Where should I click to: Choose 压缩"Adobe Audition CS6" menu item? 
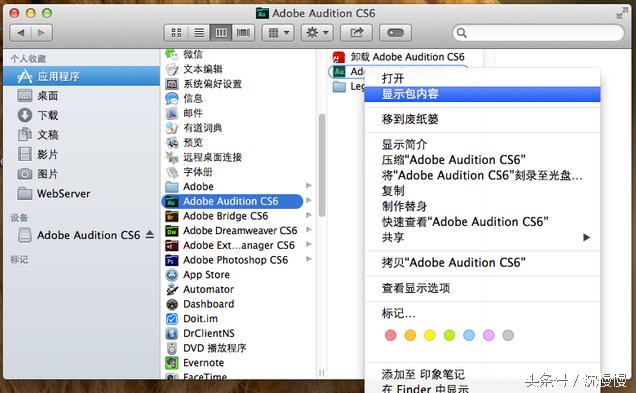pos(482,160)
